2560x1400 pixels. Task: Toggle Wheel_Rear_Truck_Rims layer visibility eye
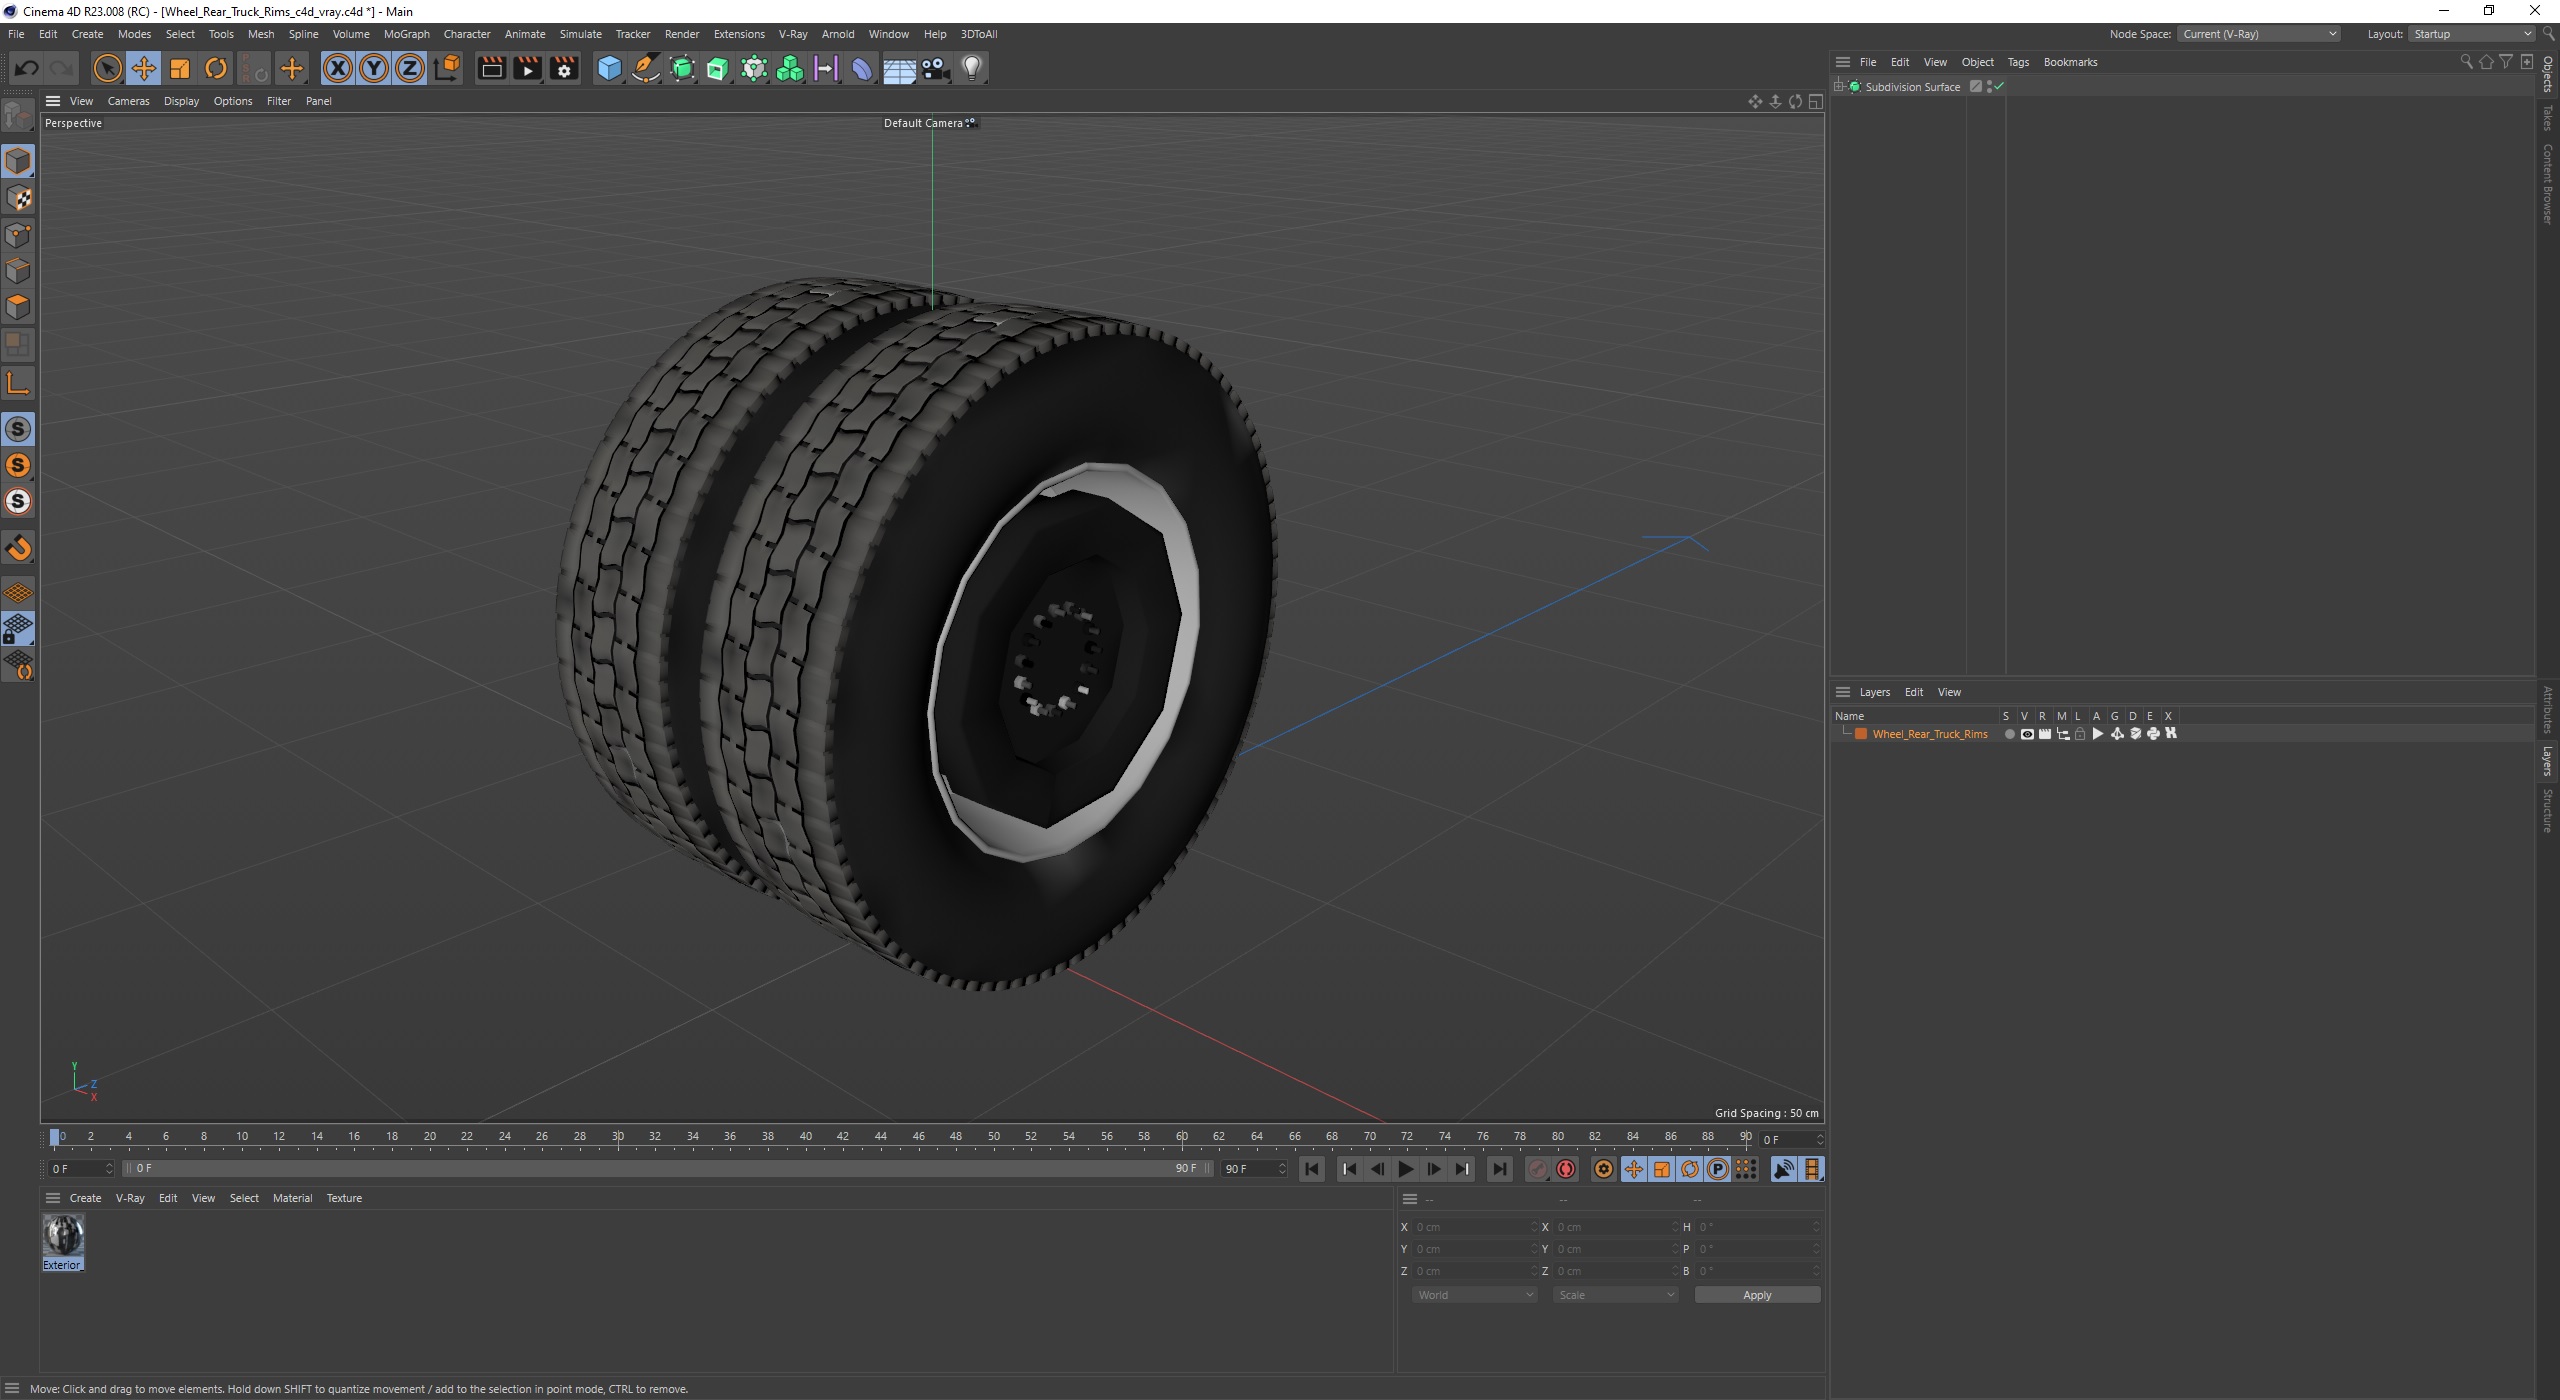pyautogui.click(x=2027, y=734)
